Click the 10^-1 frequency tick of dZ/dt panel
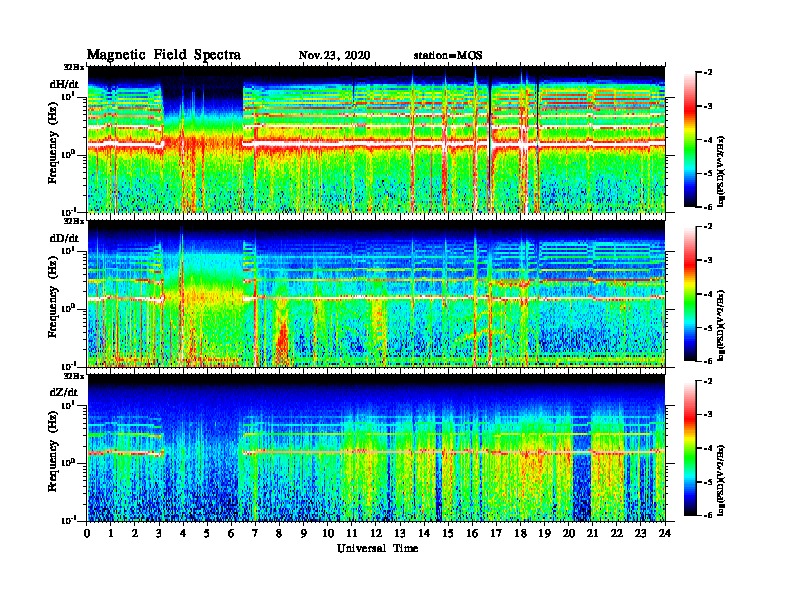This screenshot has height=612, width=792. 68,520
